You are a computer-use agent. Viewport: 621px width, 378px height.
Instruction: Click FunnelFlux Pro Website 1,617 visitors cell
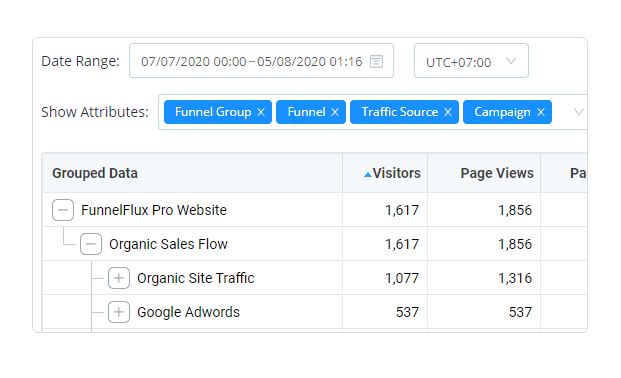[x=385, y=210]
